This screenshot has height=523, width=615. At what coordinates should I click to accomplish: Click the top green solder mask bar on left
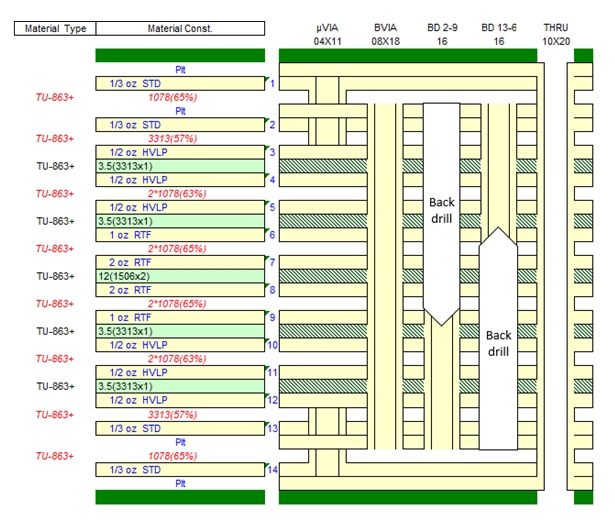[180, 56]
